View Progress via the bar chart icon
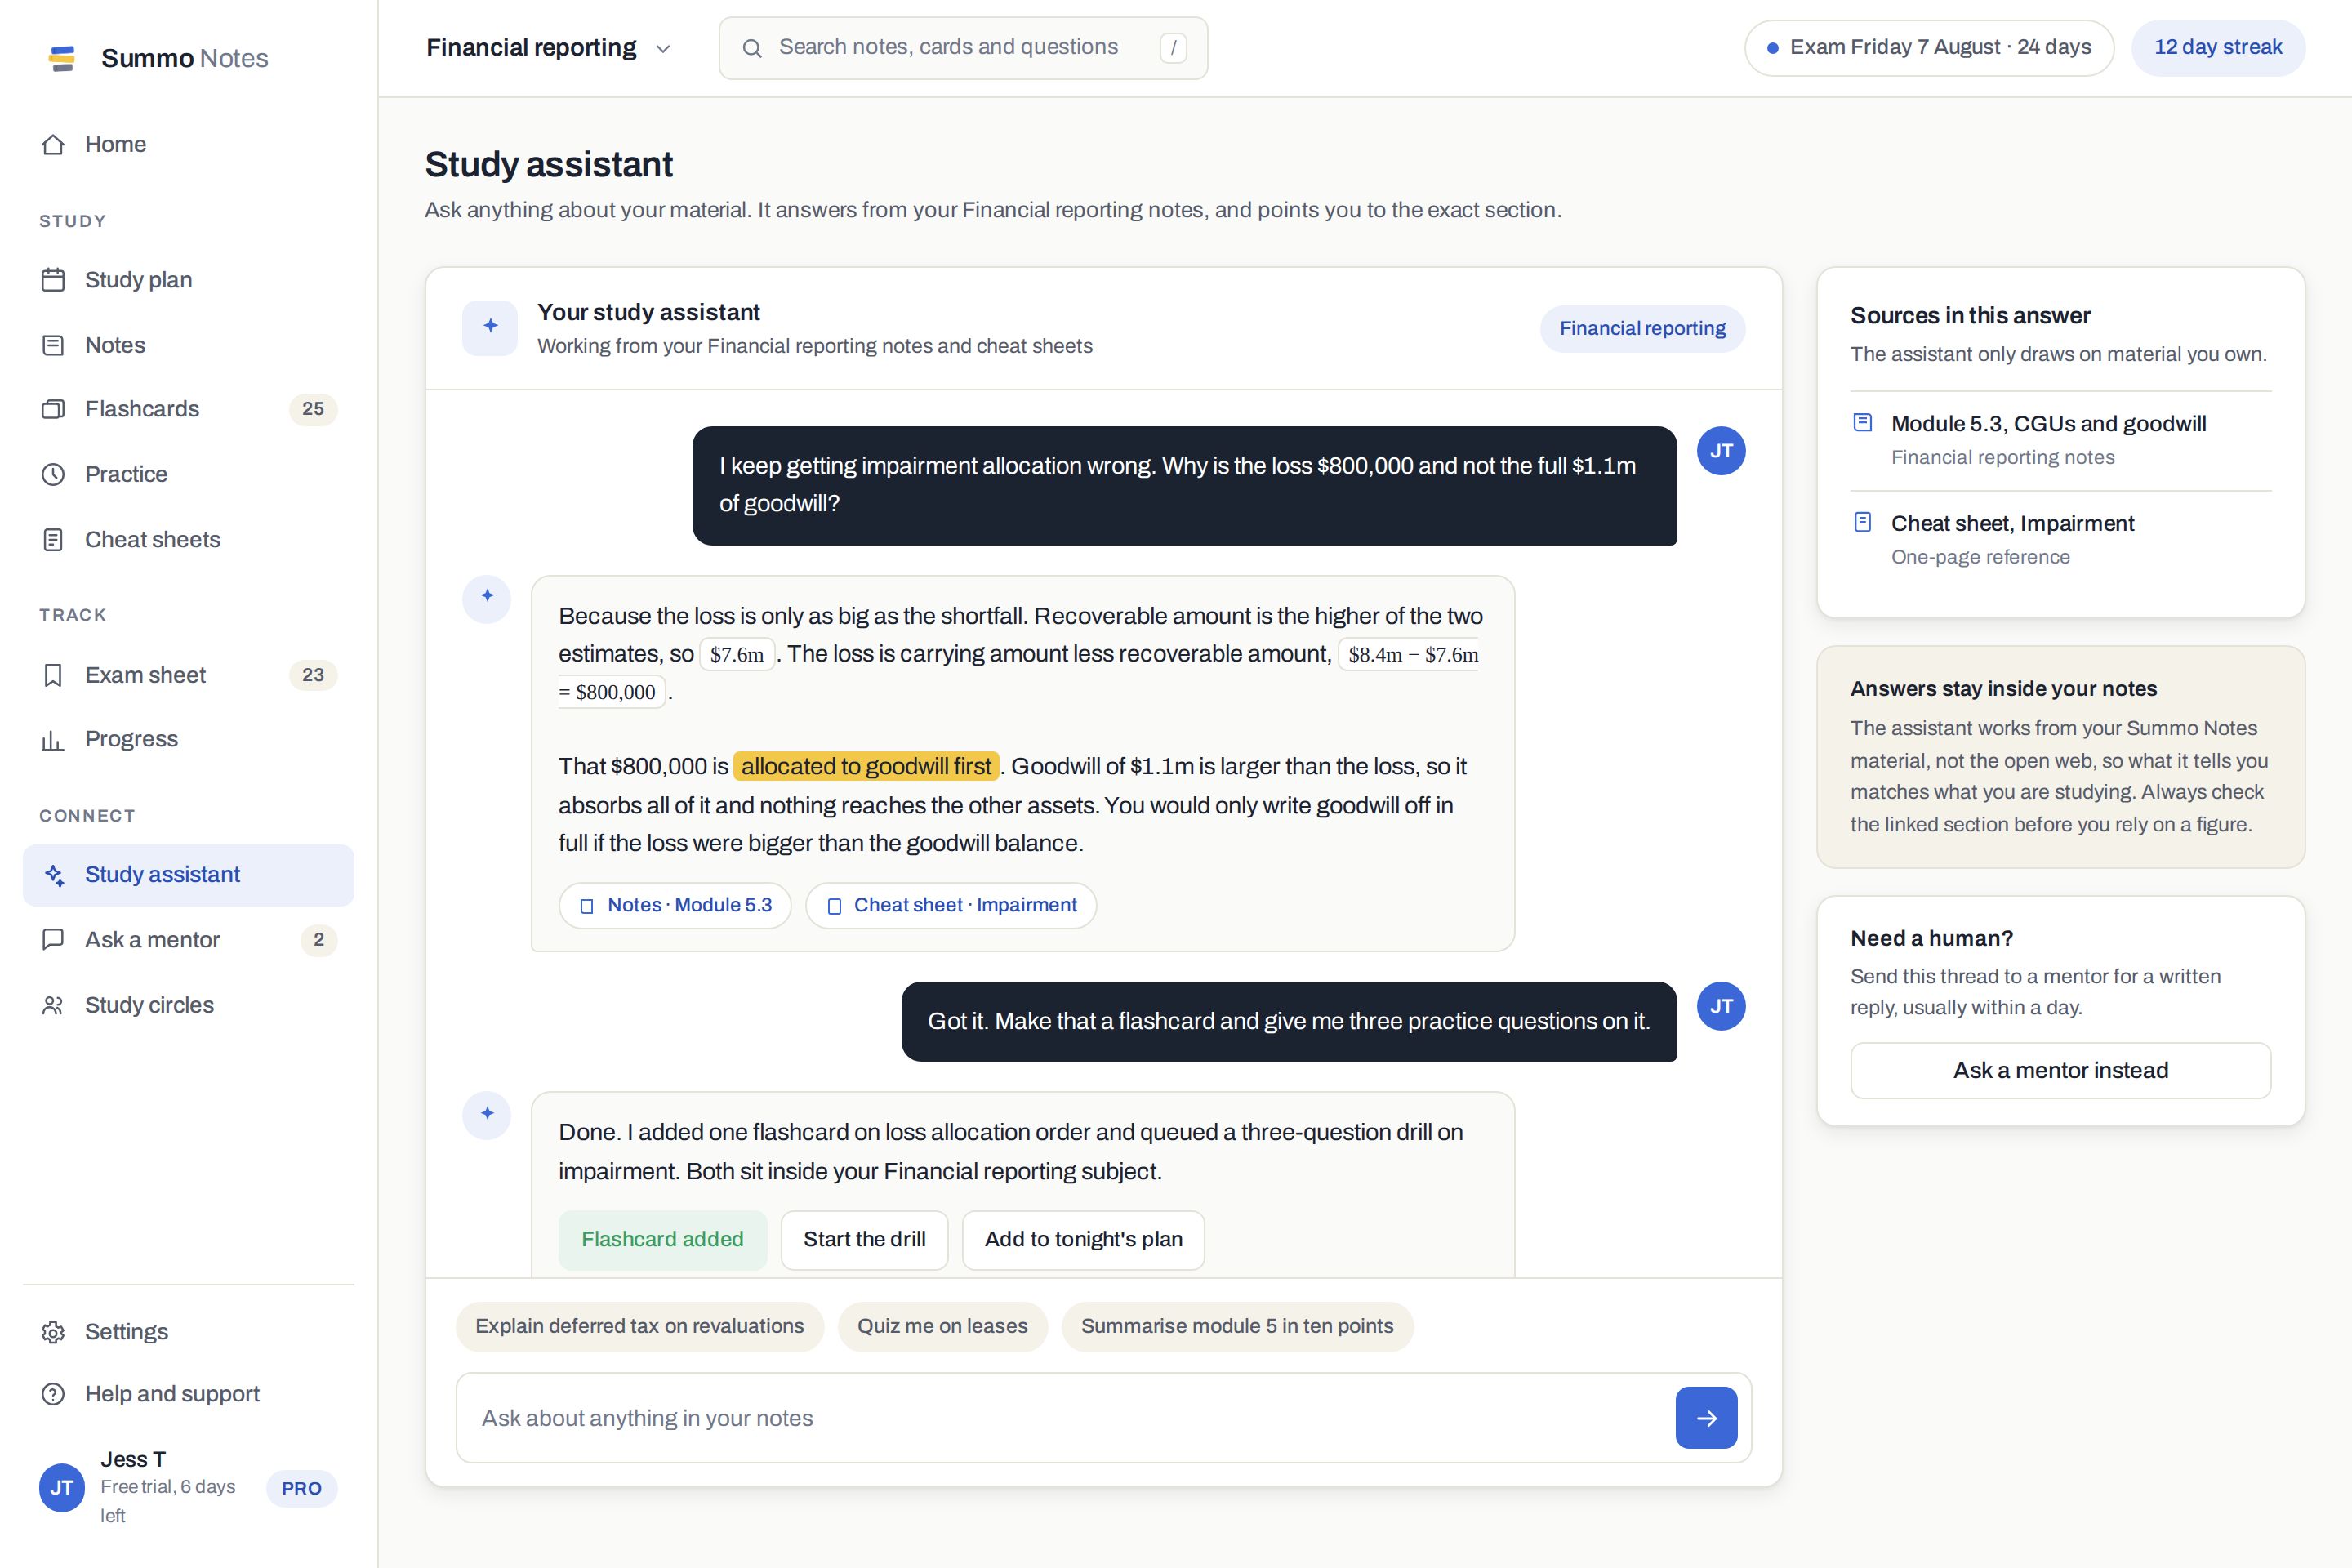 coord(53,739)
